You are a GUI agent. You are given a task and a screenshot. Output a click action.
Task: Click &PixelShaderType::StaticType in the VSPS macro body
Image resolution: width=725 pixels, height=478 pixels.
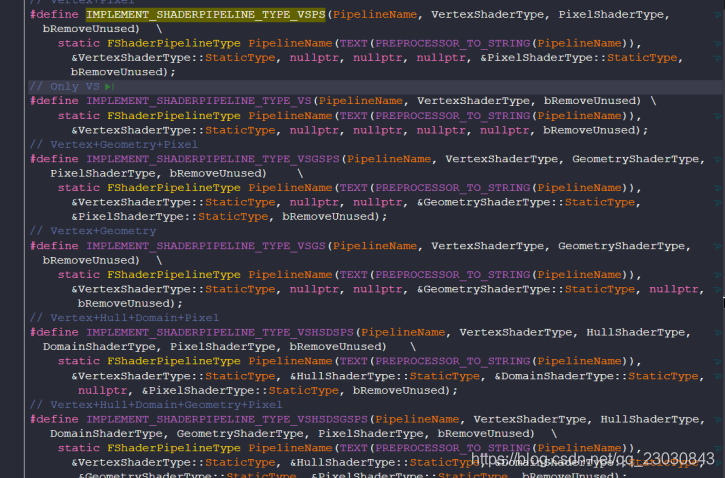pyautogui.click(x=579, y=58)
